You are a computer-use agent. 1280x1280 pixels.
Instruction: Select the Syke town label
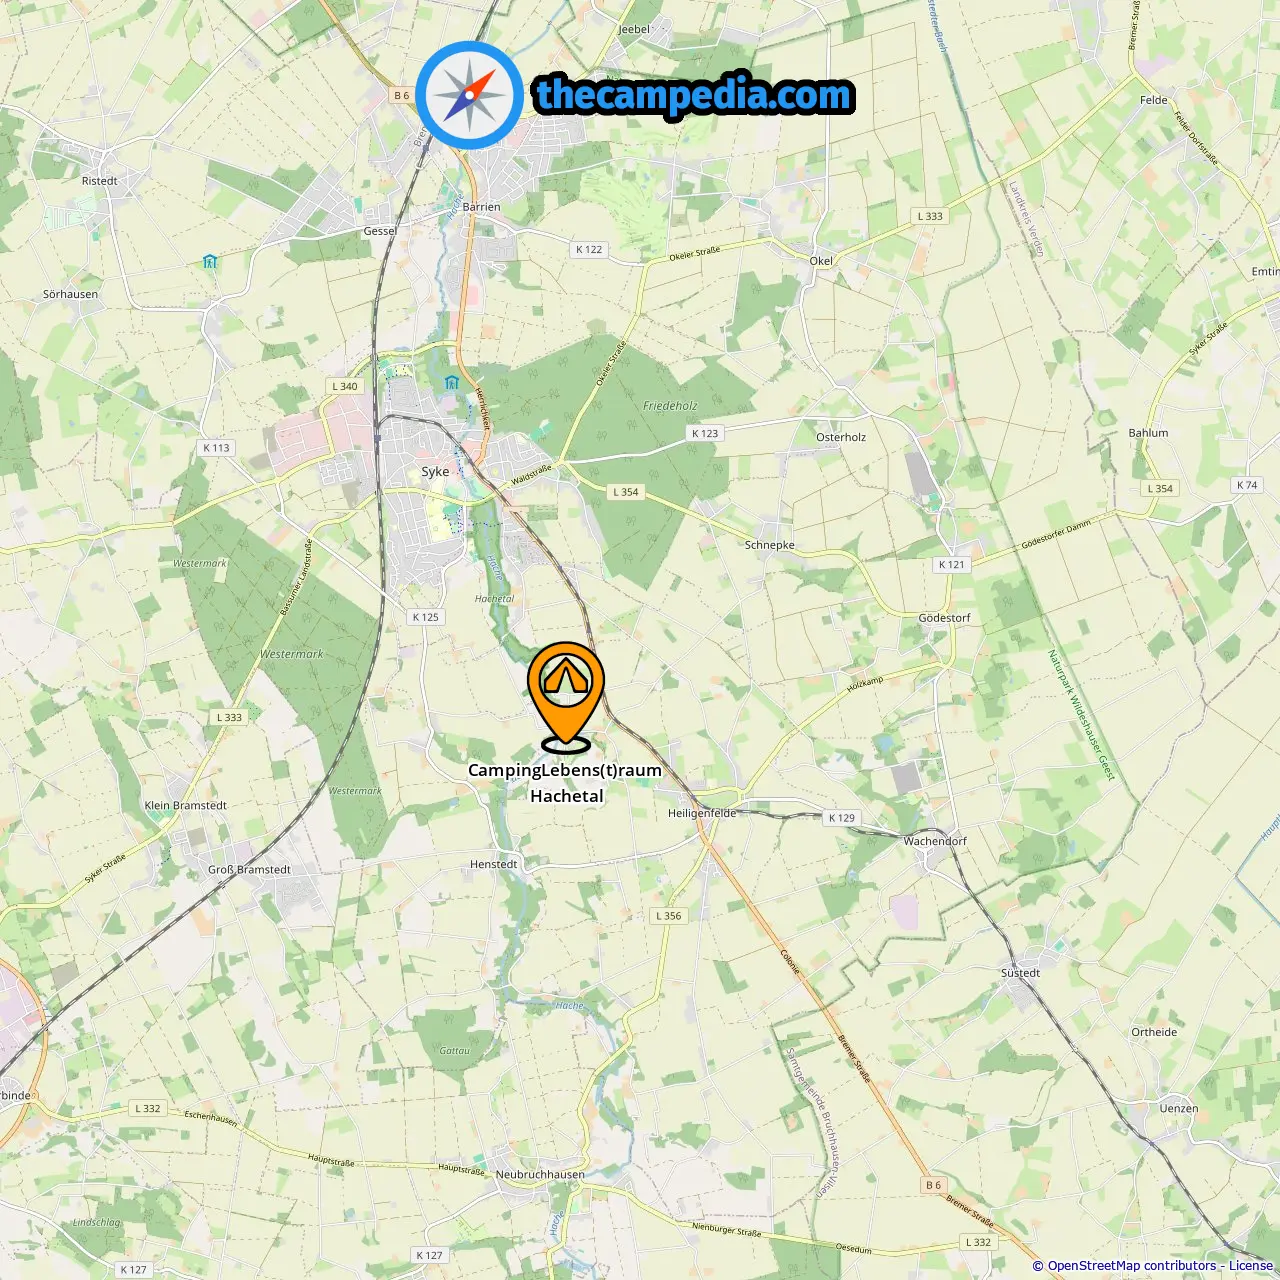(435, 471)
